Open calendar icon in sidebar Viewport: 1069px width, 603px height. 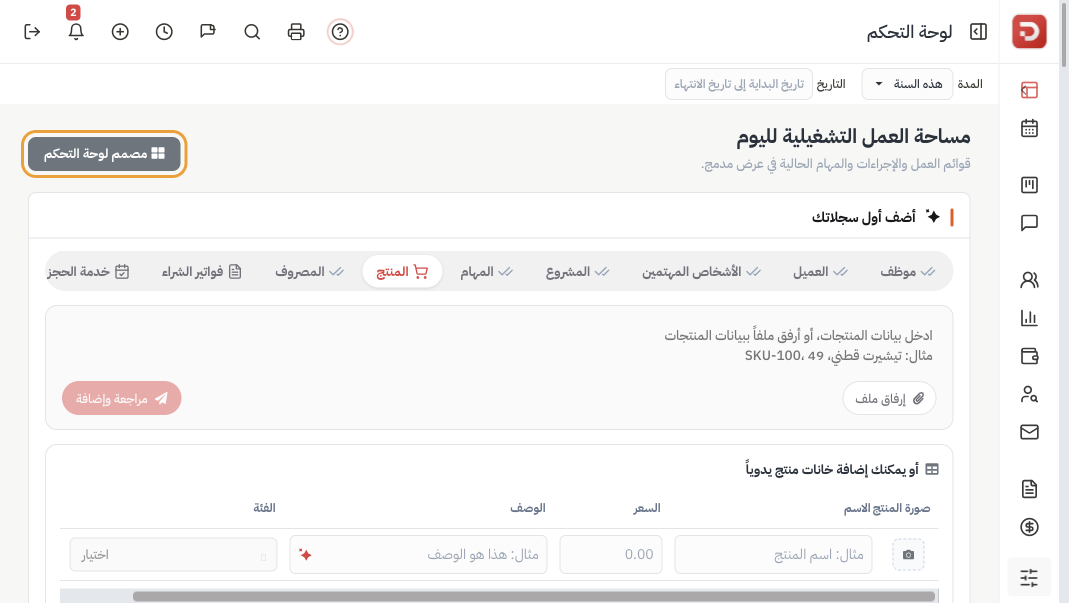[x=1029, y=128]
